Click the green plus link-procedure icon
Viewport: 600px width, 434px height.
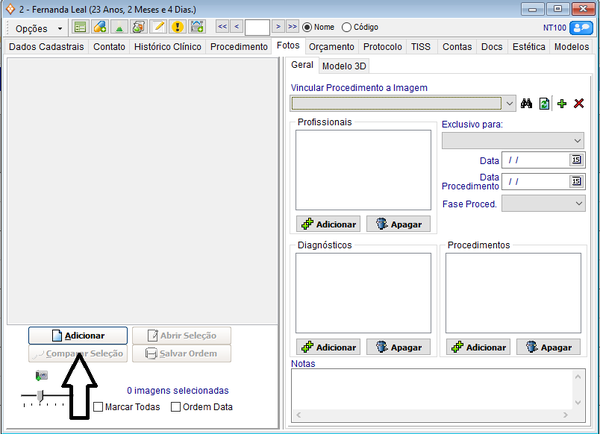click(x=562, y=103)
